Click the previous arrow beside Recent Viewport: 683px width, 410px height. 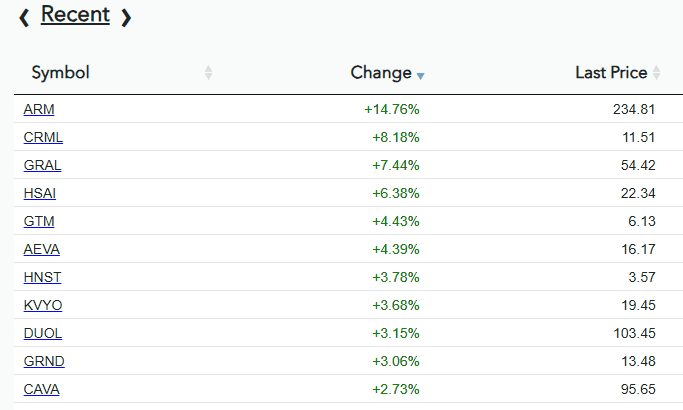click(24, 17)
